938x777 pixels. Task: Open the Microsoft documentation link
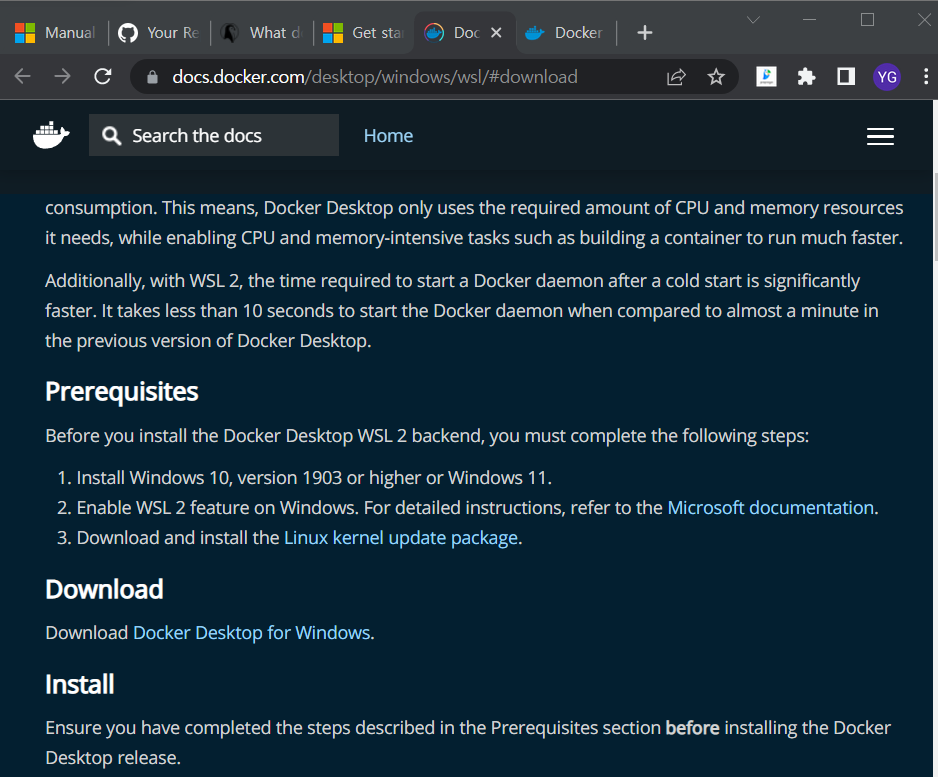[770, 508]
